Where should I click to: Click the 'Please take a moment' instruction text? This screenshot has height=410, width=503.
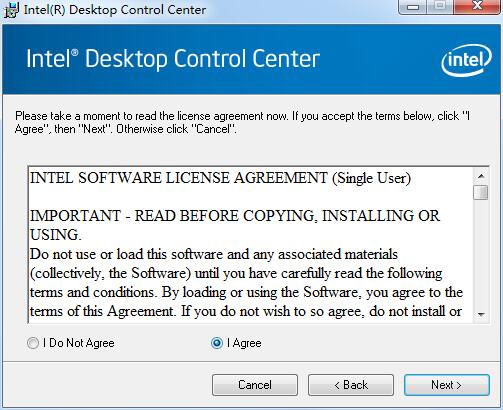242,122
